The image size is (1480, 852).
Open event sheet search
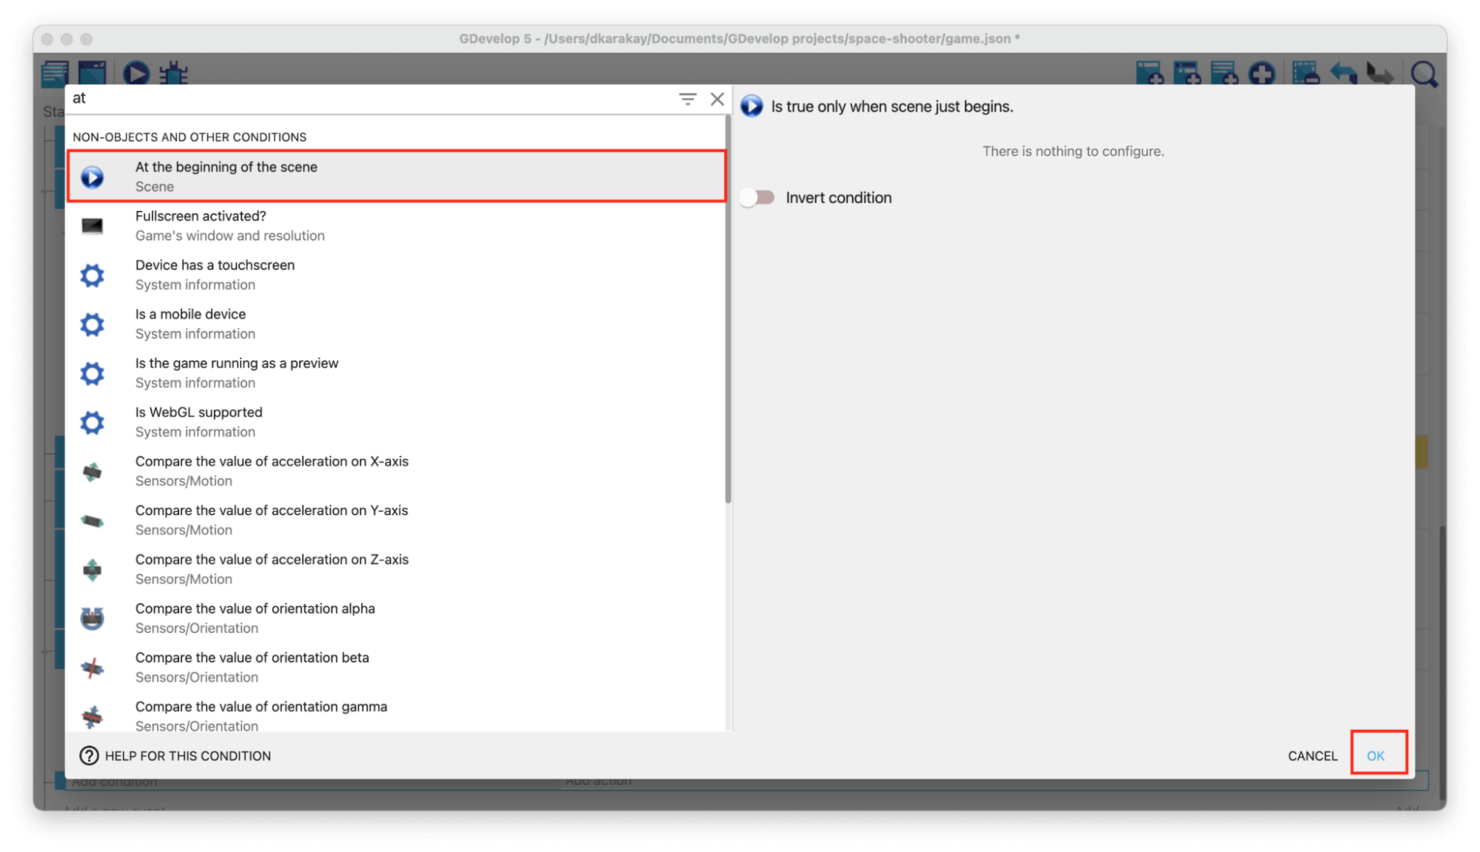pyautogui.click(x=1423, y=73)
